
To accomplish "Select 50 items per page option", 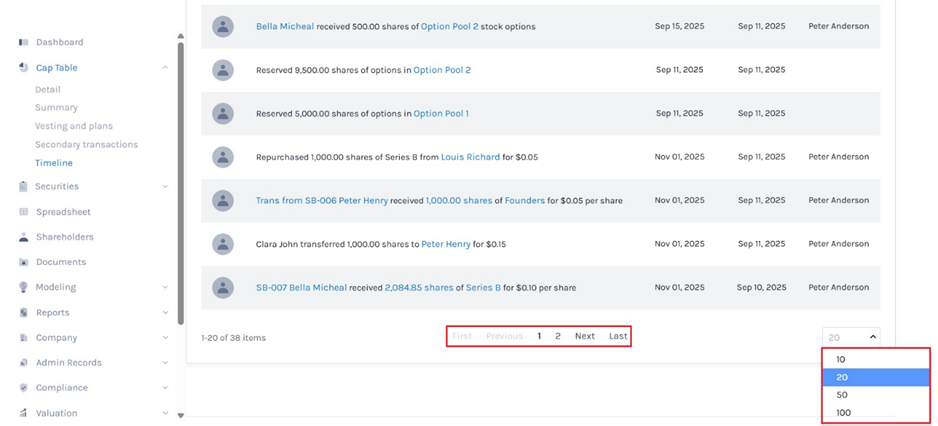I will pos(842,395).
